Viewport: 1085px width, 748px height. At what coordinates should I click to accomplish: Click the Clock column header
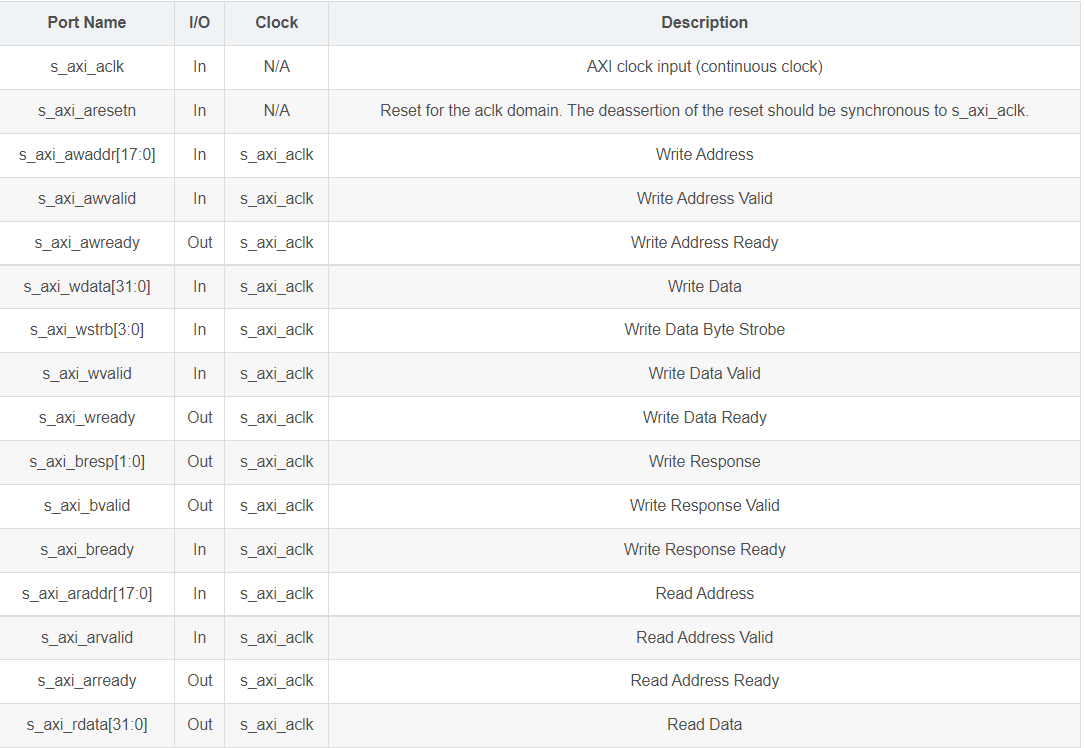tap(276, 22)
